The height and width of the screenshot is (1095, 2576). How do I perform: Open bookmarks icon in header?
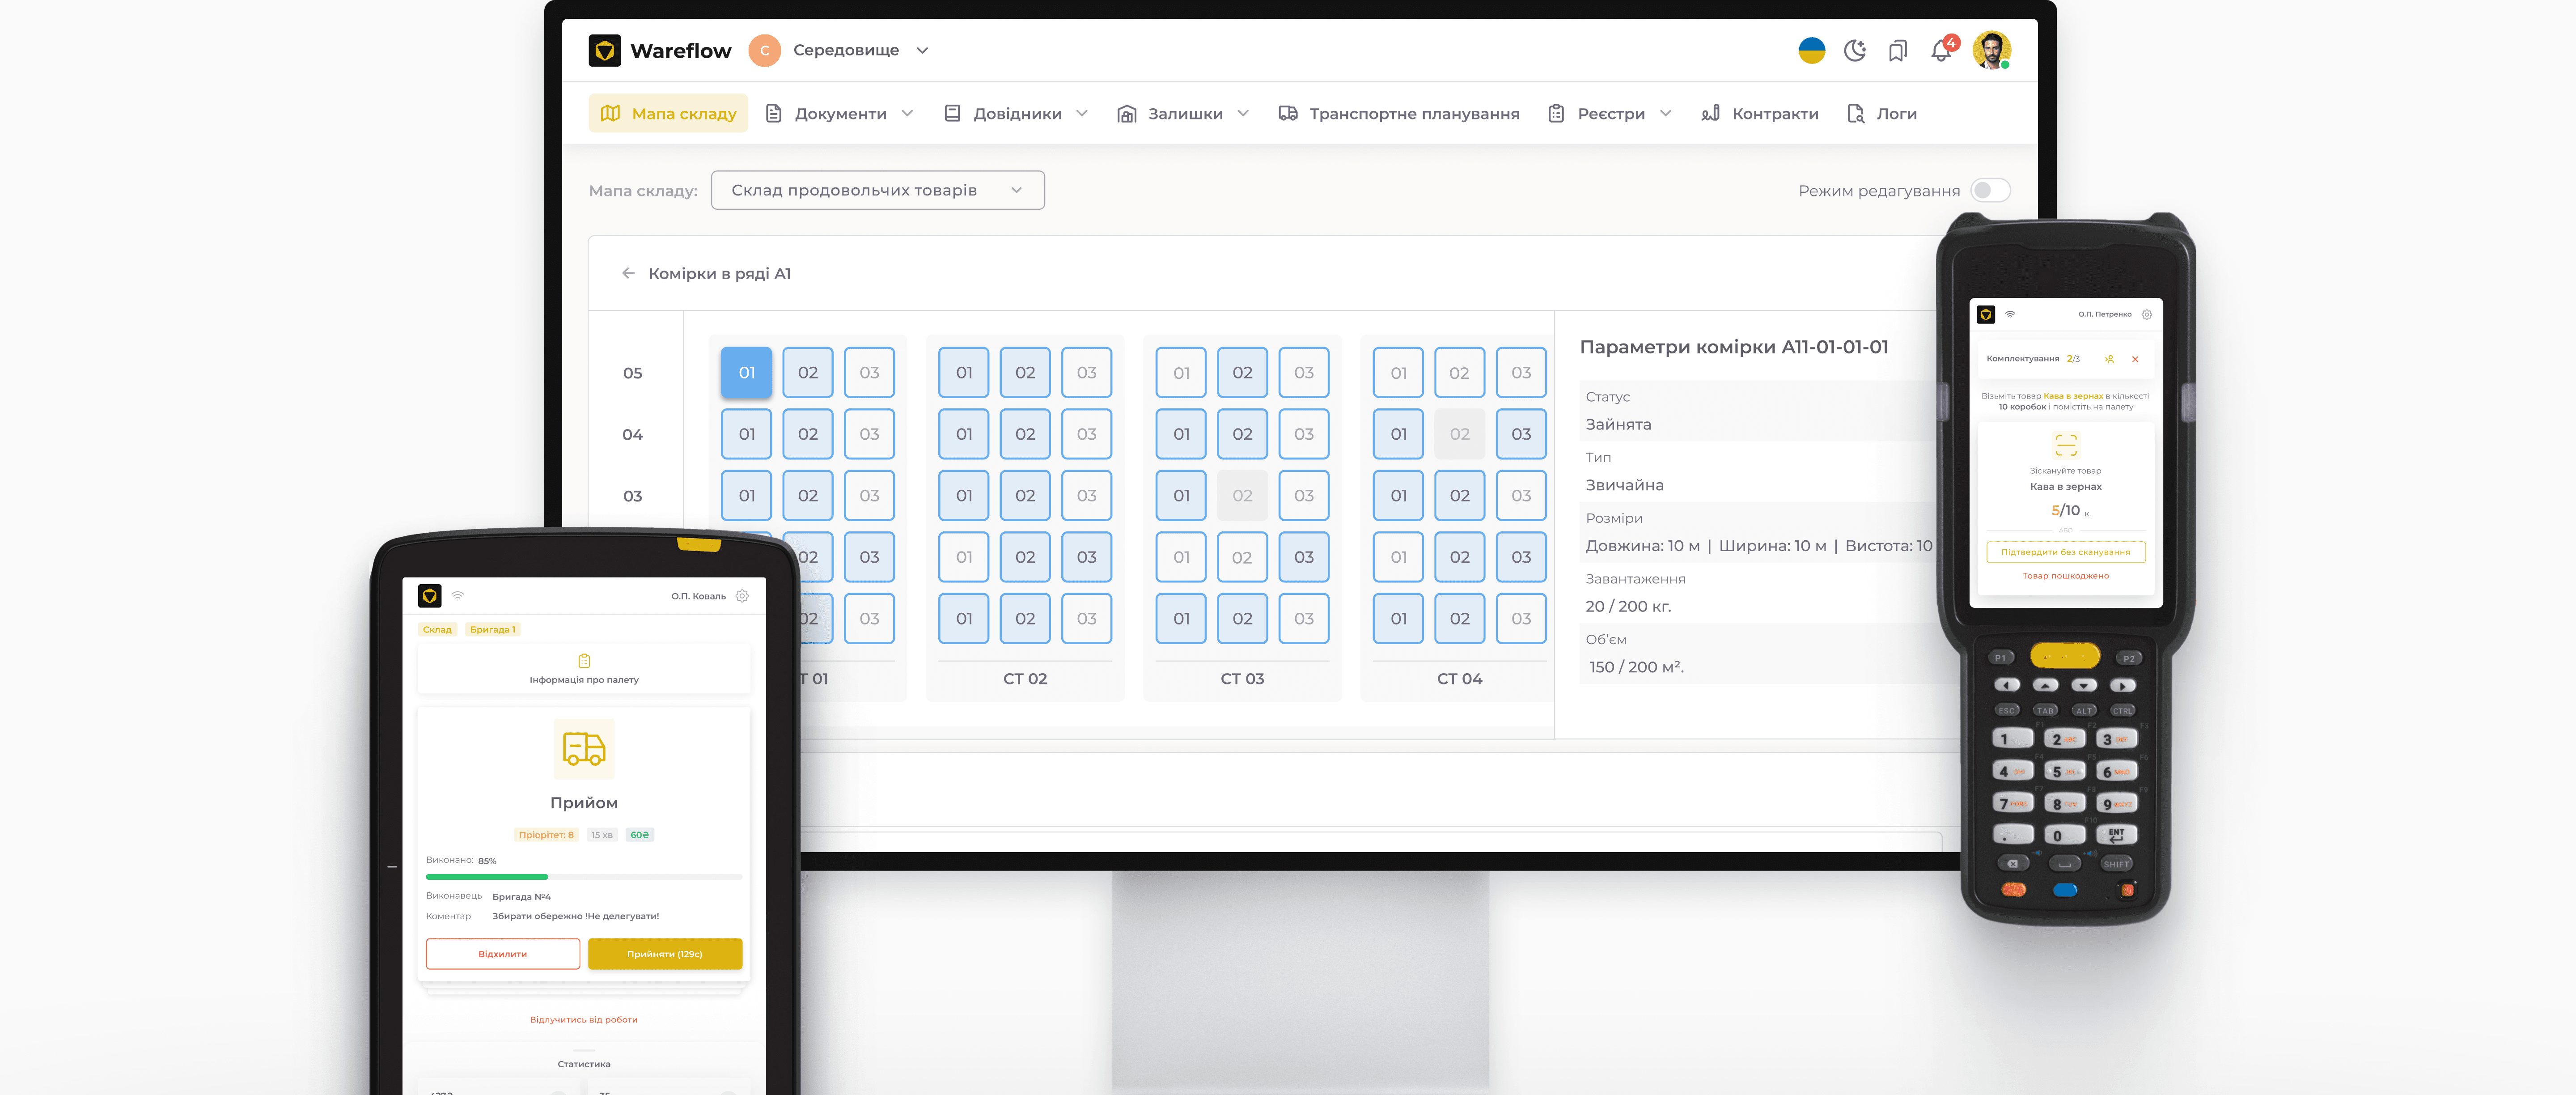tap(1897, 51)
